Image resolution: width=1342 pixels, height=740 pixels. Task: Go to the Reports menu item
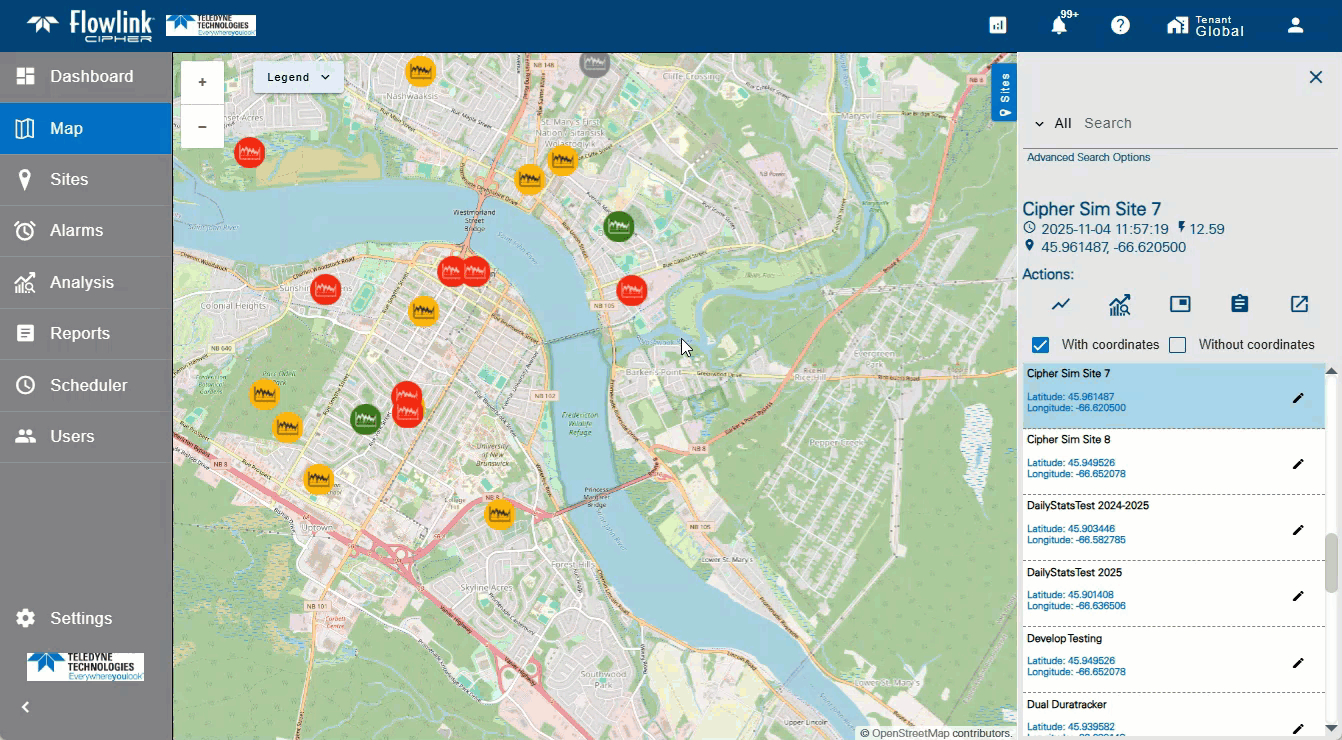(80, 333)
